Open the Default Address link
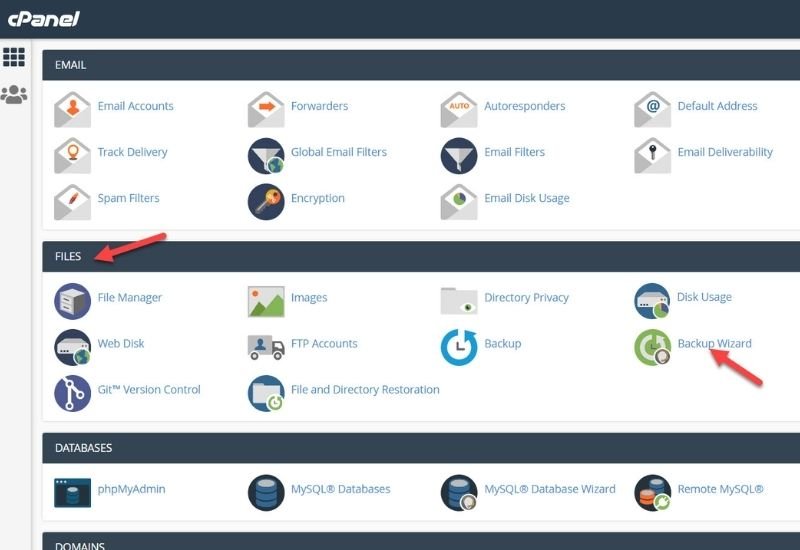The image size is (800, 550). pyautogui.click(x=717, y=106)
